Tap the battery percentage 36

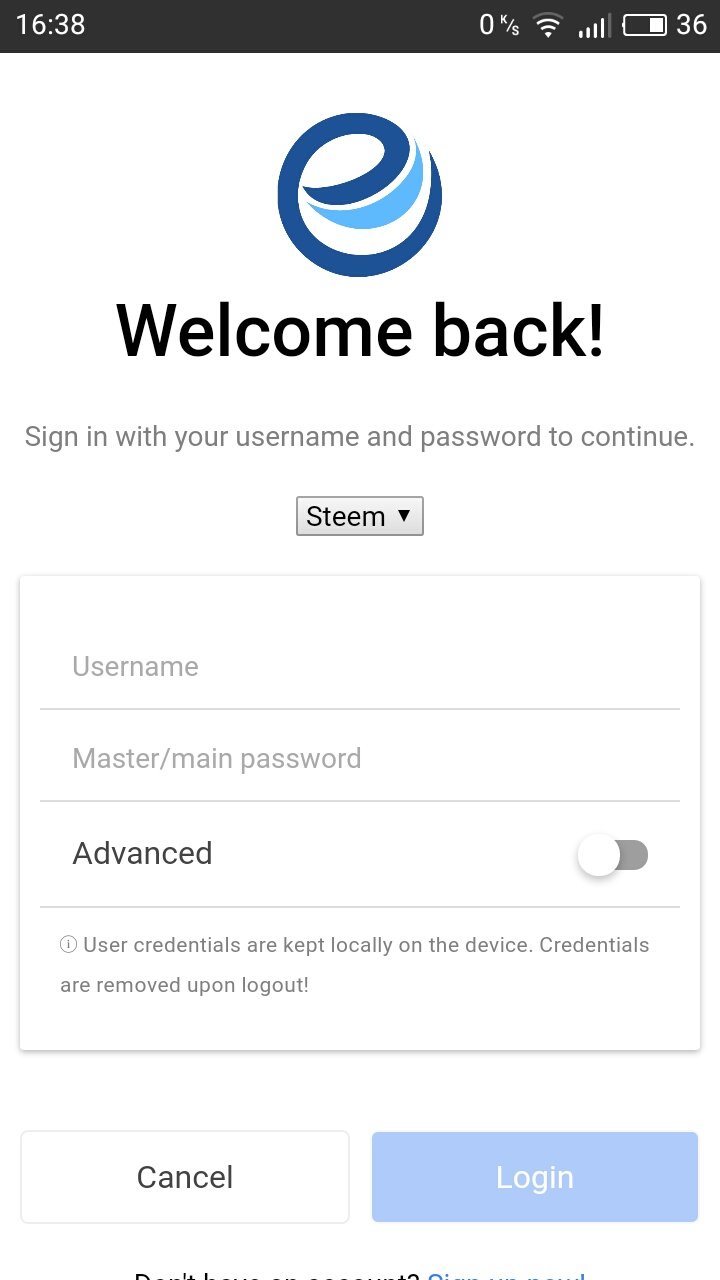coord(691,25)
